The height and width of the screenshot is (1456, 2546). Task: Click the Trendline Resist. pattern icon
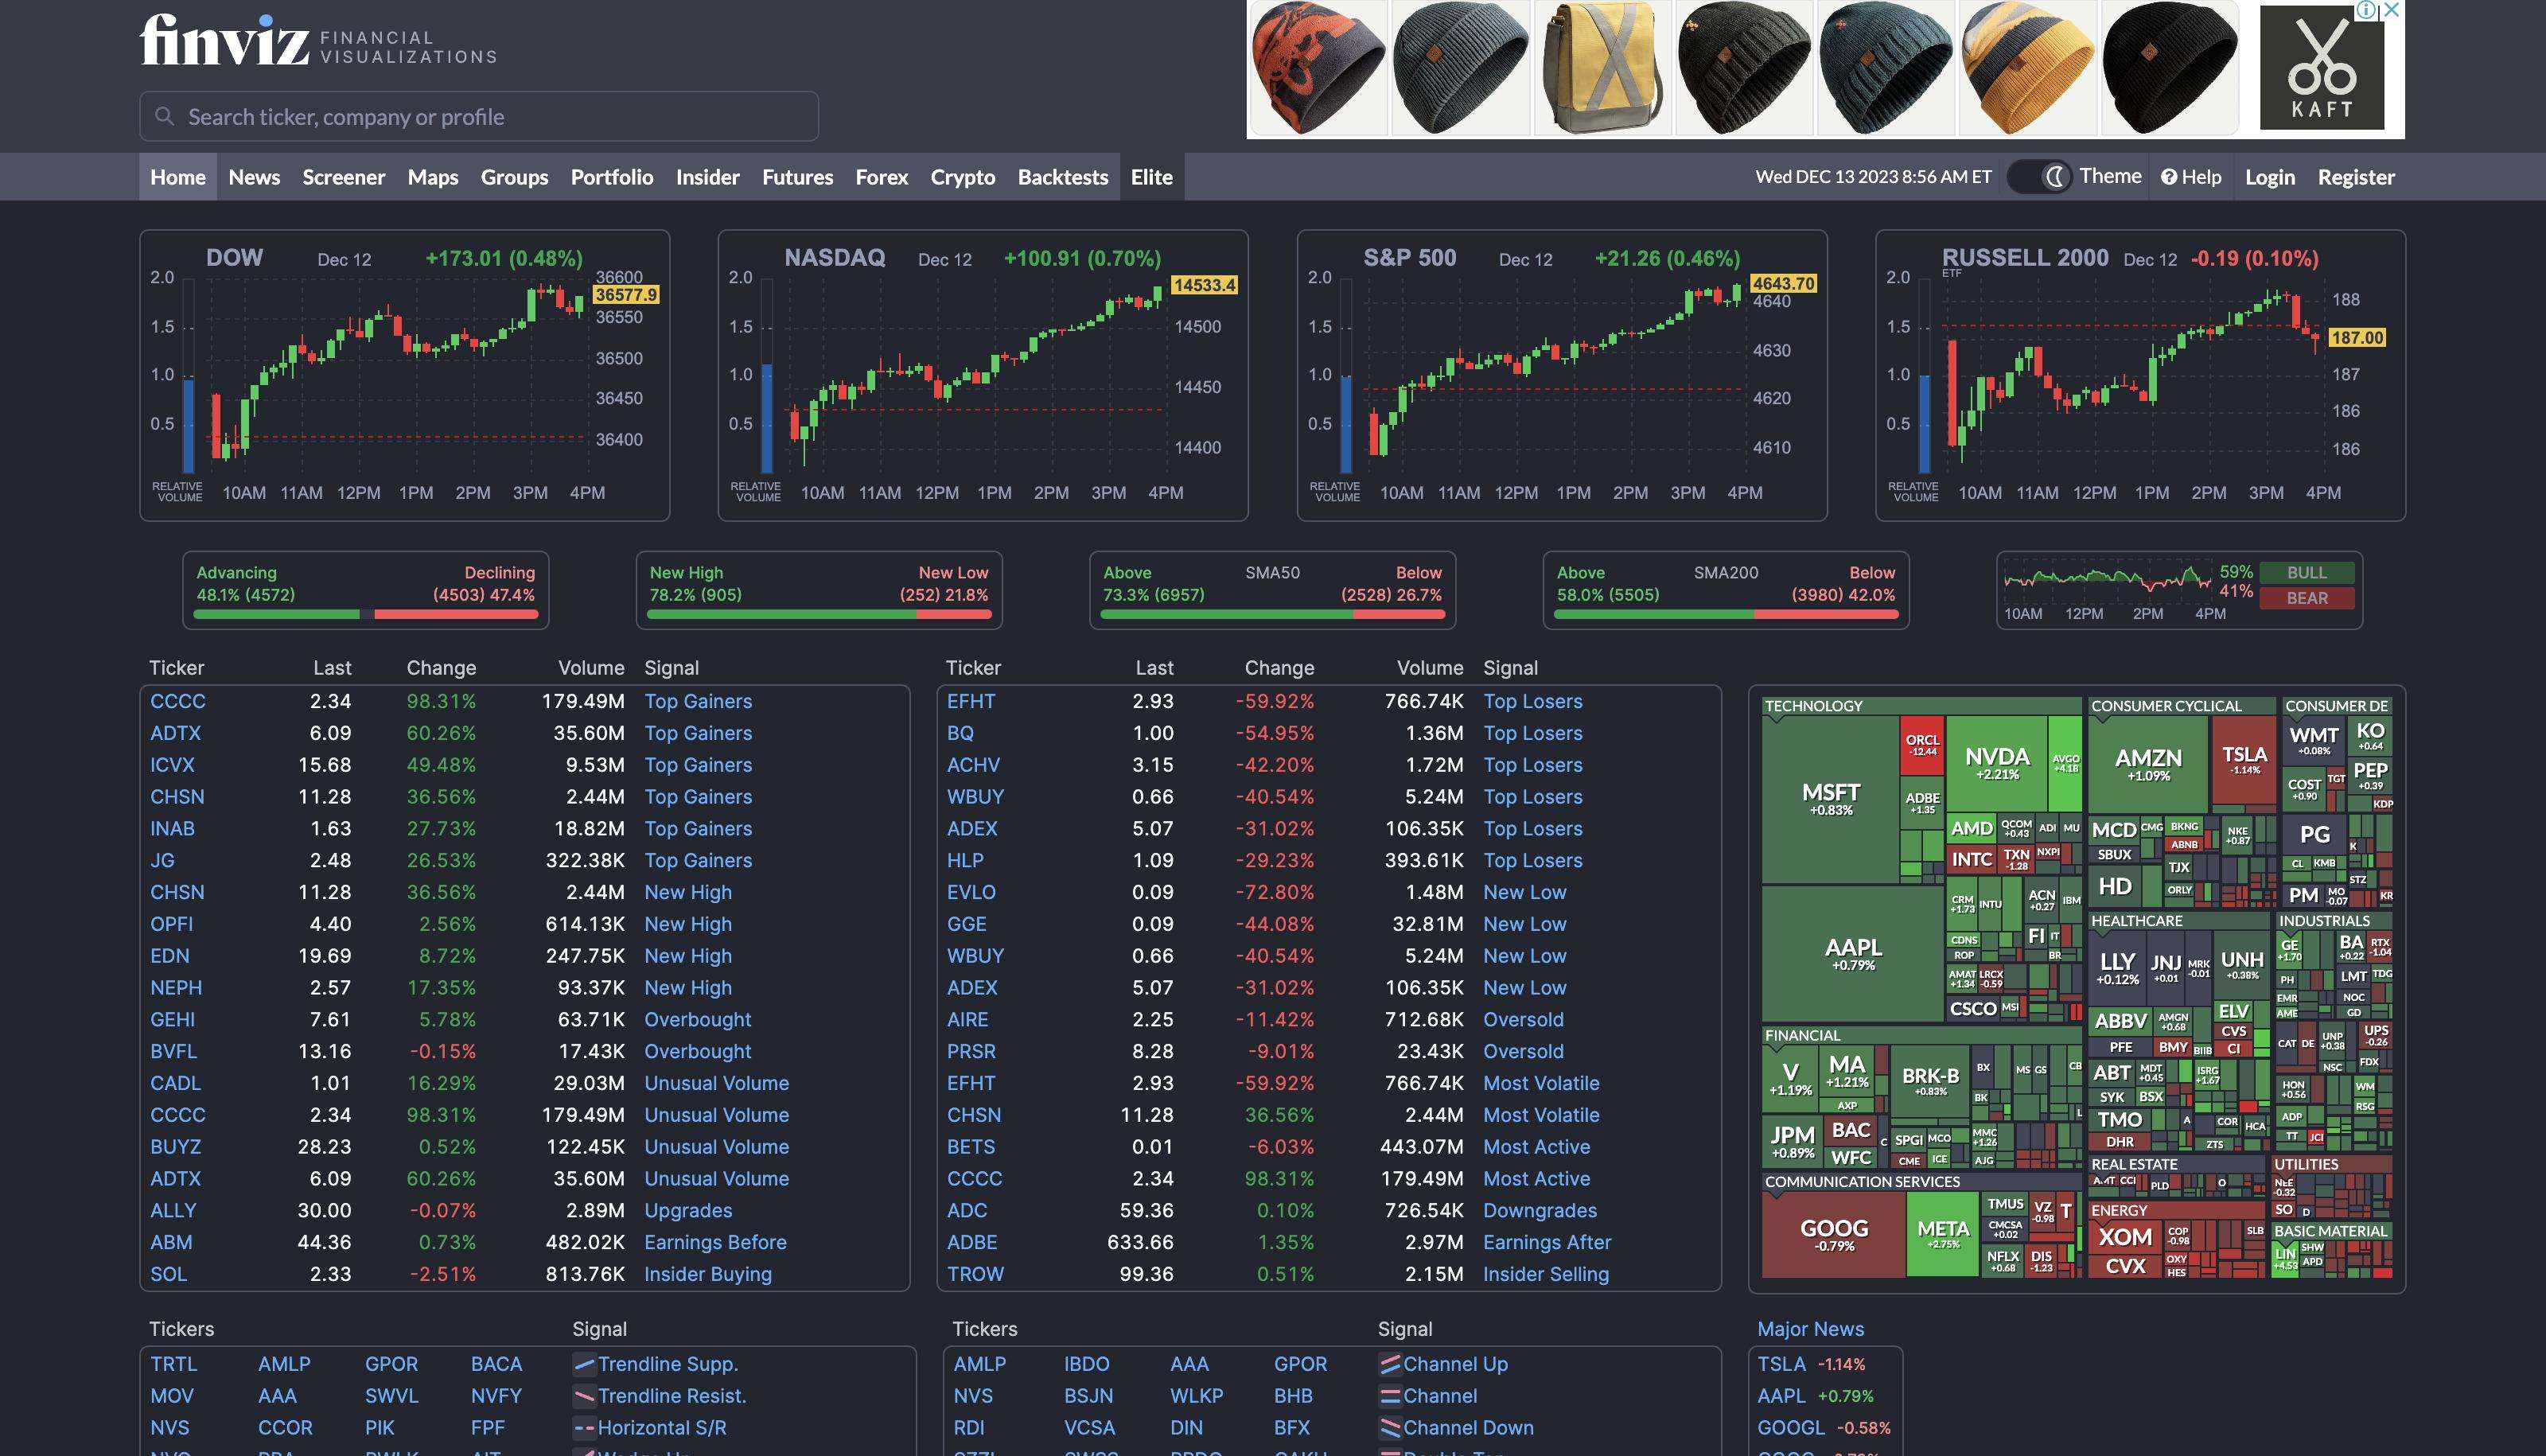(583, 1396)
